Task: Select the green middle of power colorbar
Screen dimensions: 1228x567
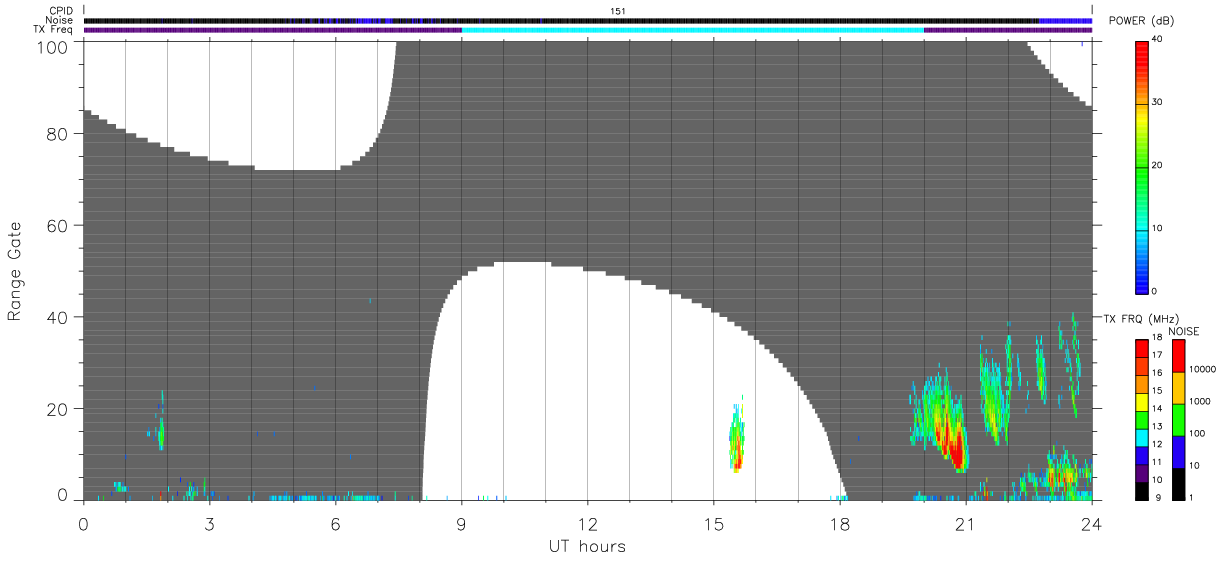Action: click(x=1142, y=175)
